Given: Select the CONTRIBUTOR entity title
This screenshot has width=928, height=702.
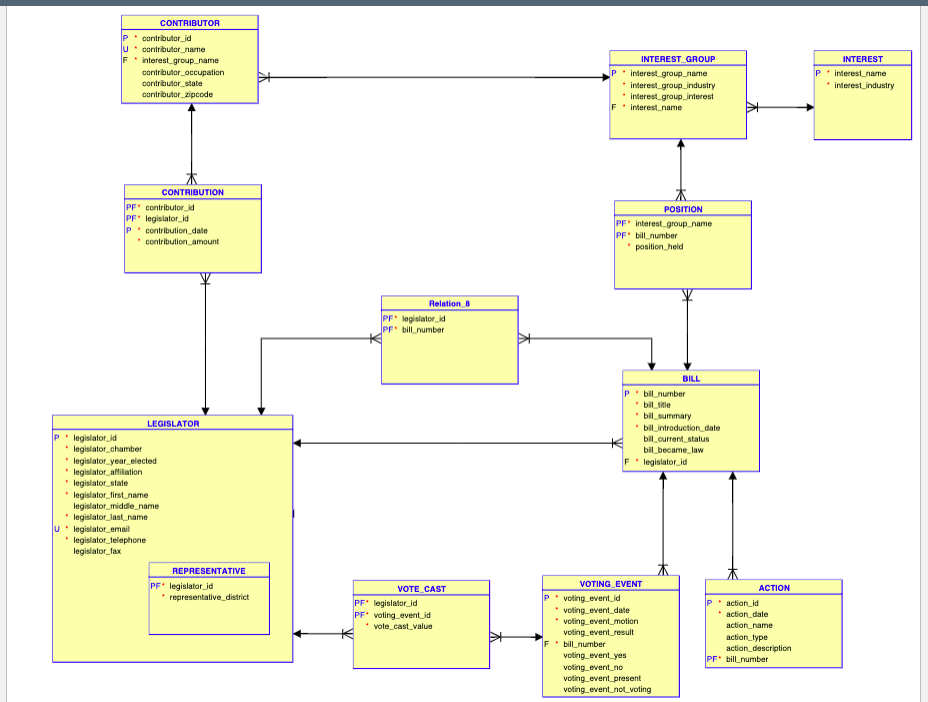Looking at the screenshot, I should click(190, 23).
